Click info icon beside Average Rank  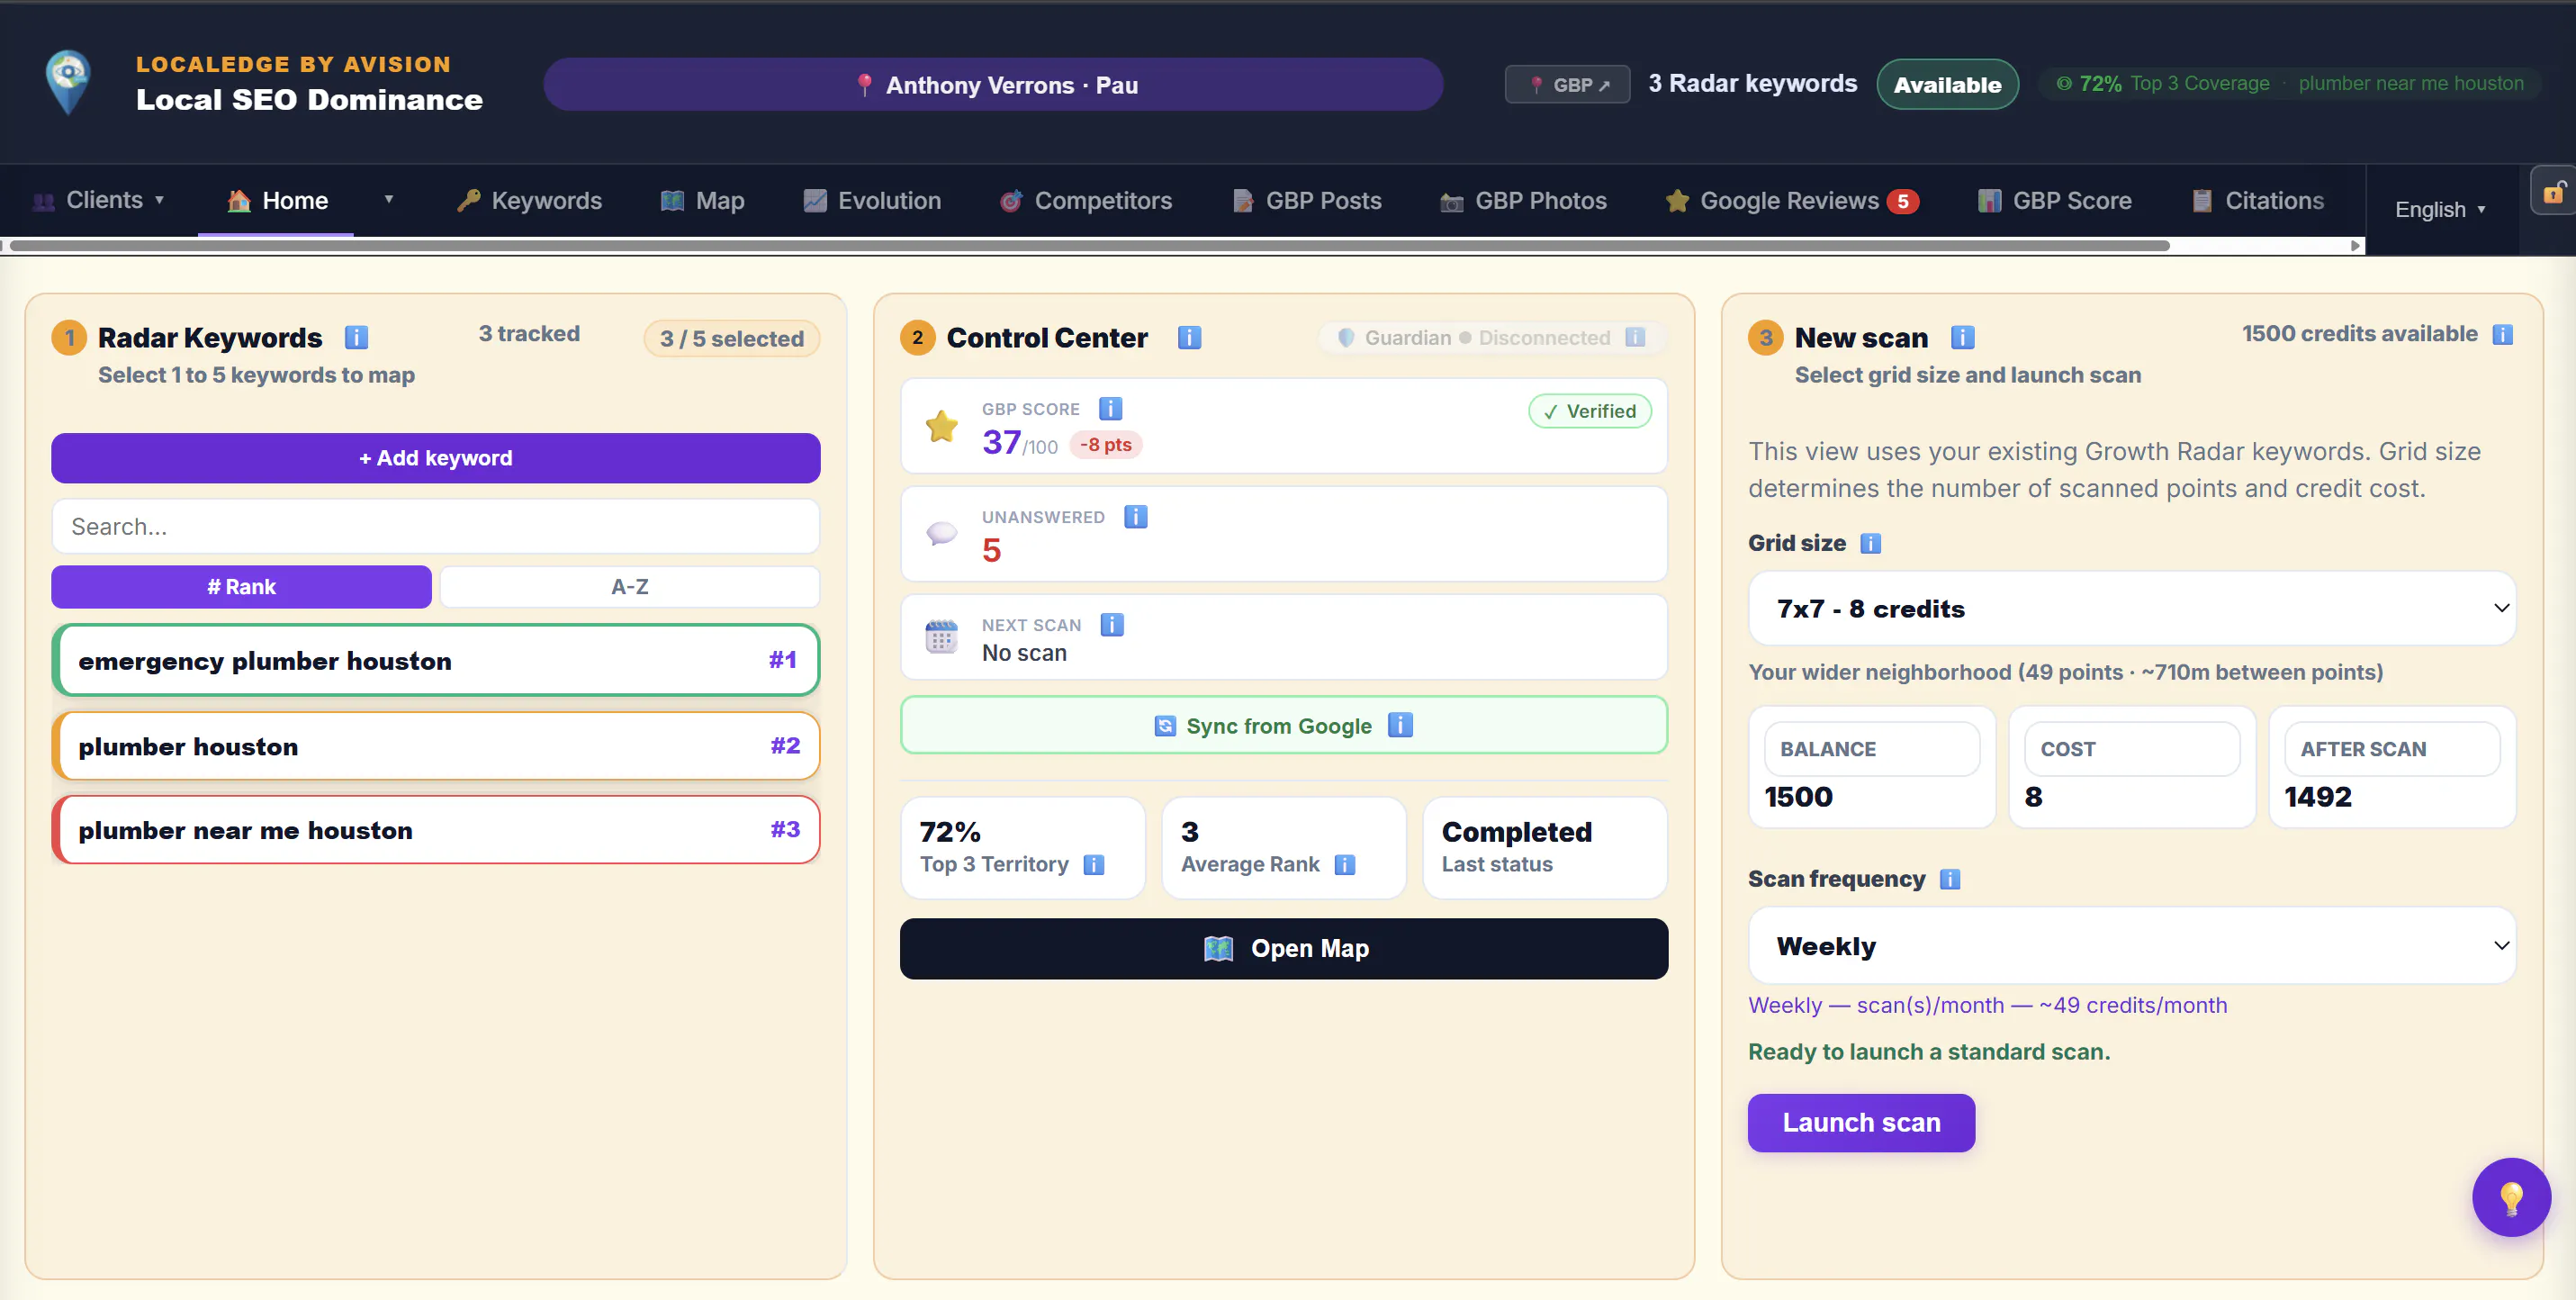[1345, 864]
